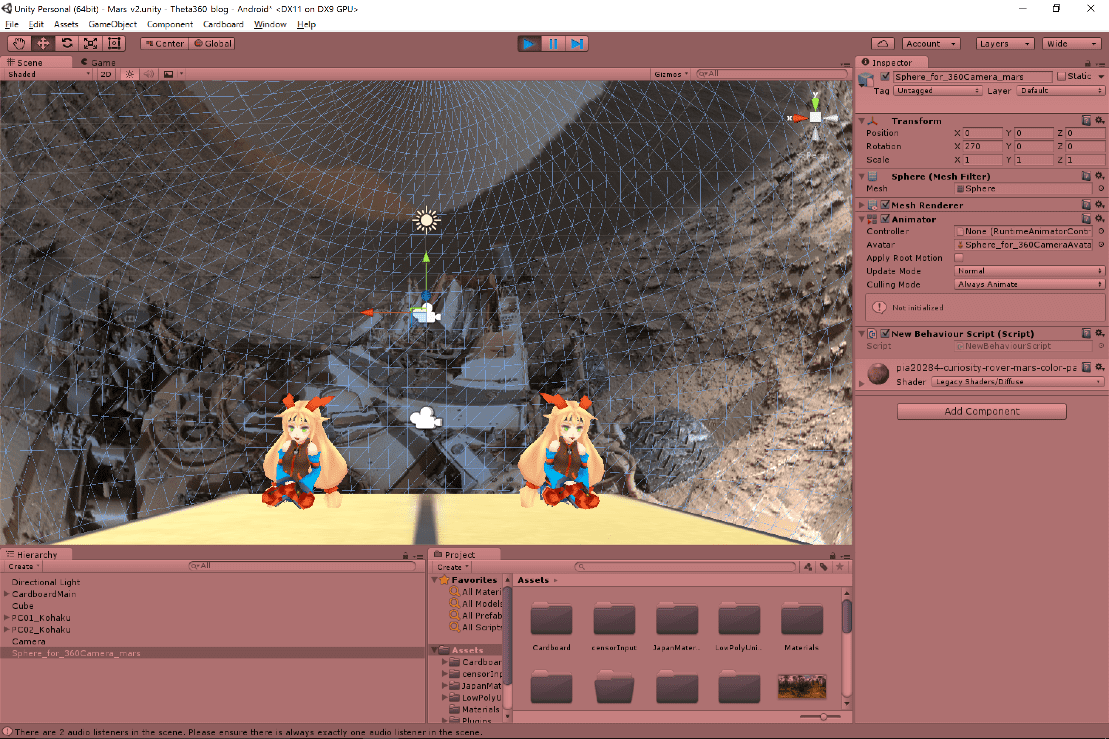
Task: Open the Layers dropdown
Action: coord(1004,44)
